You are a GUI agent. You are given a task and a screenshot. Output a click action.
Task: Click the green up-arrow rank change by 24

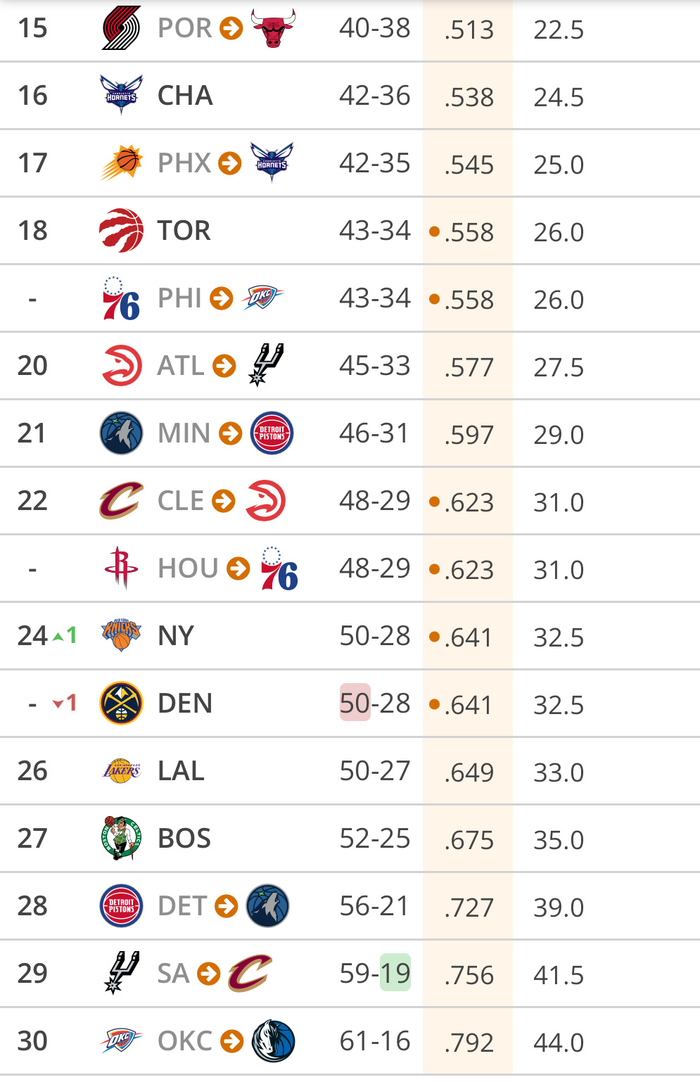(65, 636)
